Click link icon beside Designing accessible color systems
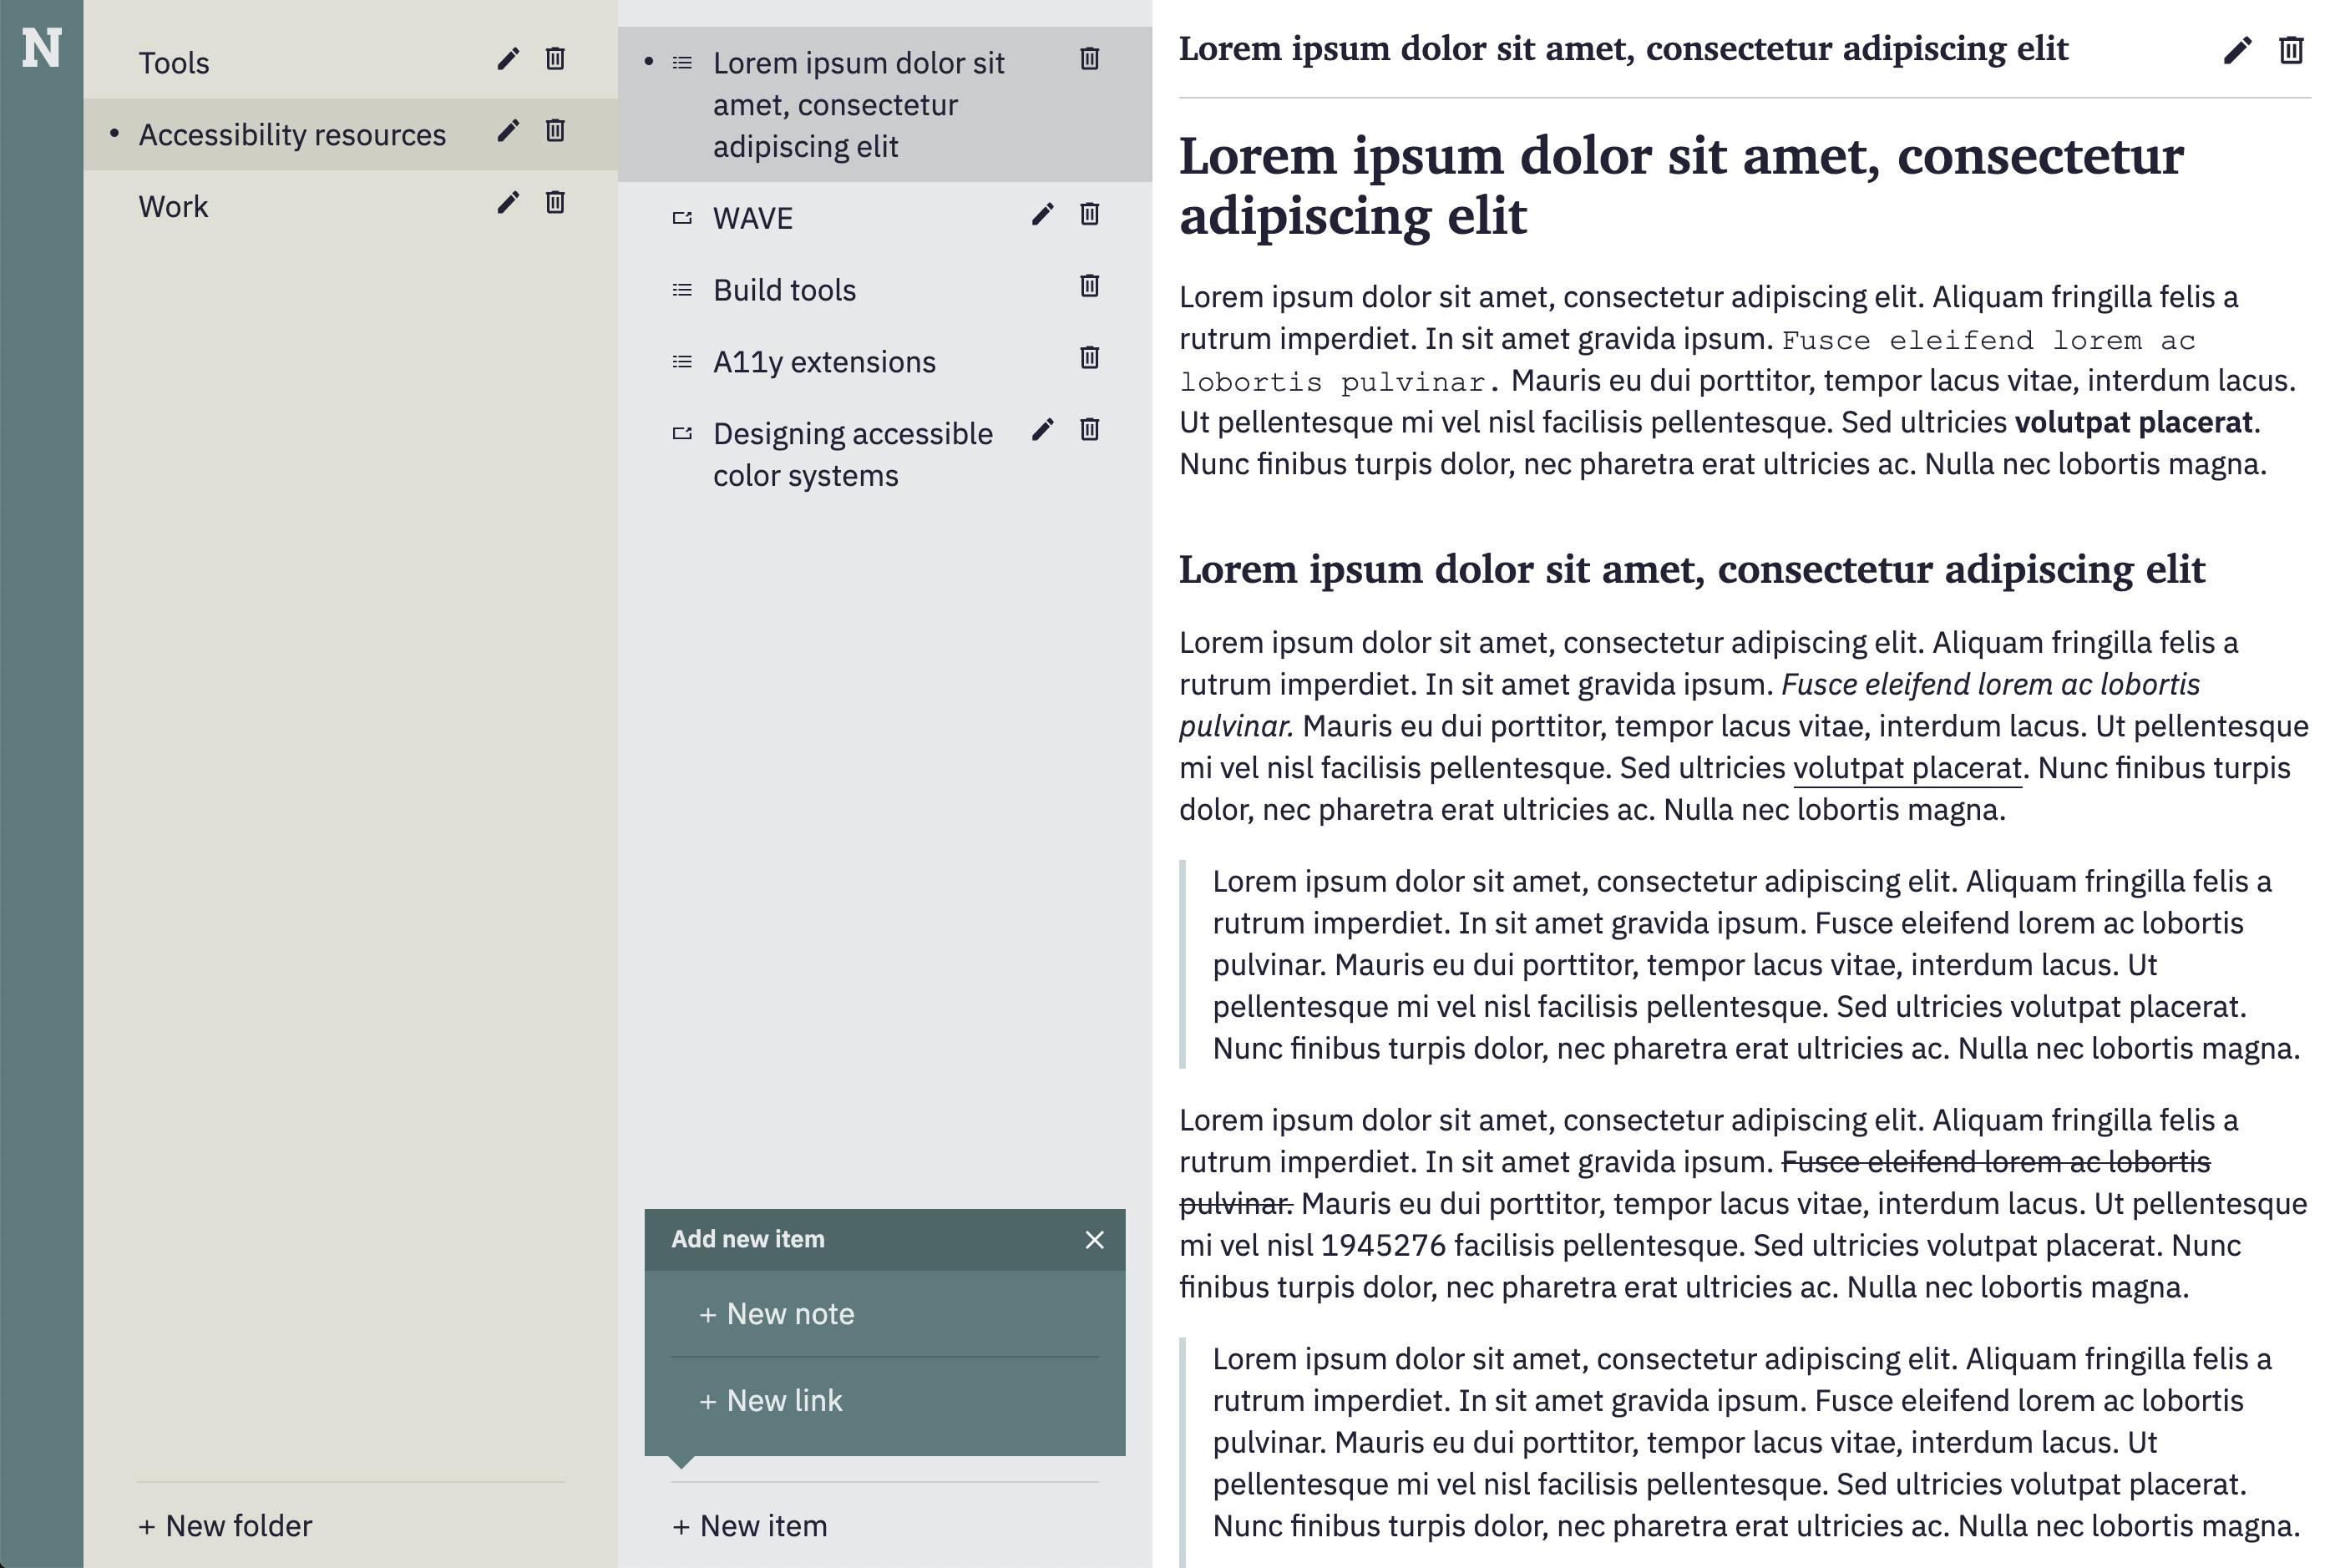Screen dimensions: 2335x1568 coord(682,434)
